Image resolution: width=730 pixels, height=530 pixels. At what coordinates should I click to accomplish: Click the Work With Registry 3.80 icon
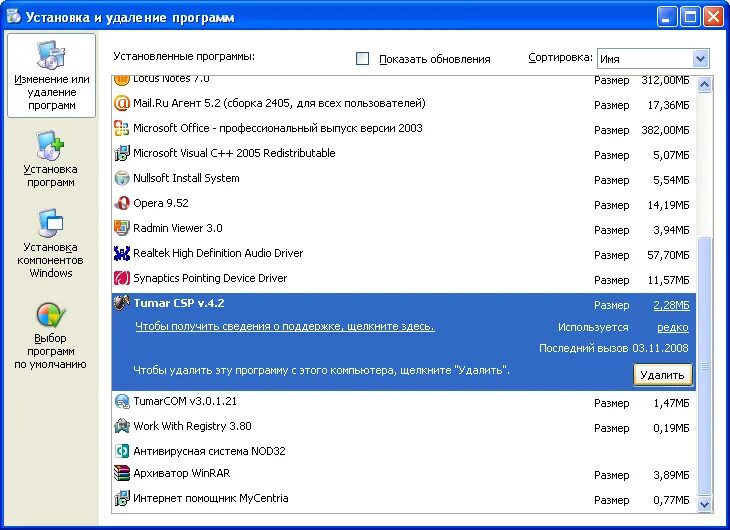[122, 426]
